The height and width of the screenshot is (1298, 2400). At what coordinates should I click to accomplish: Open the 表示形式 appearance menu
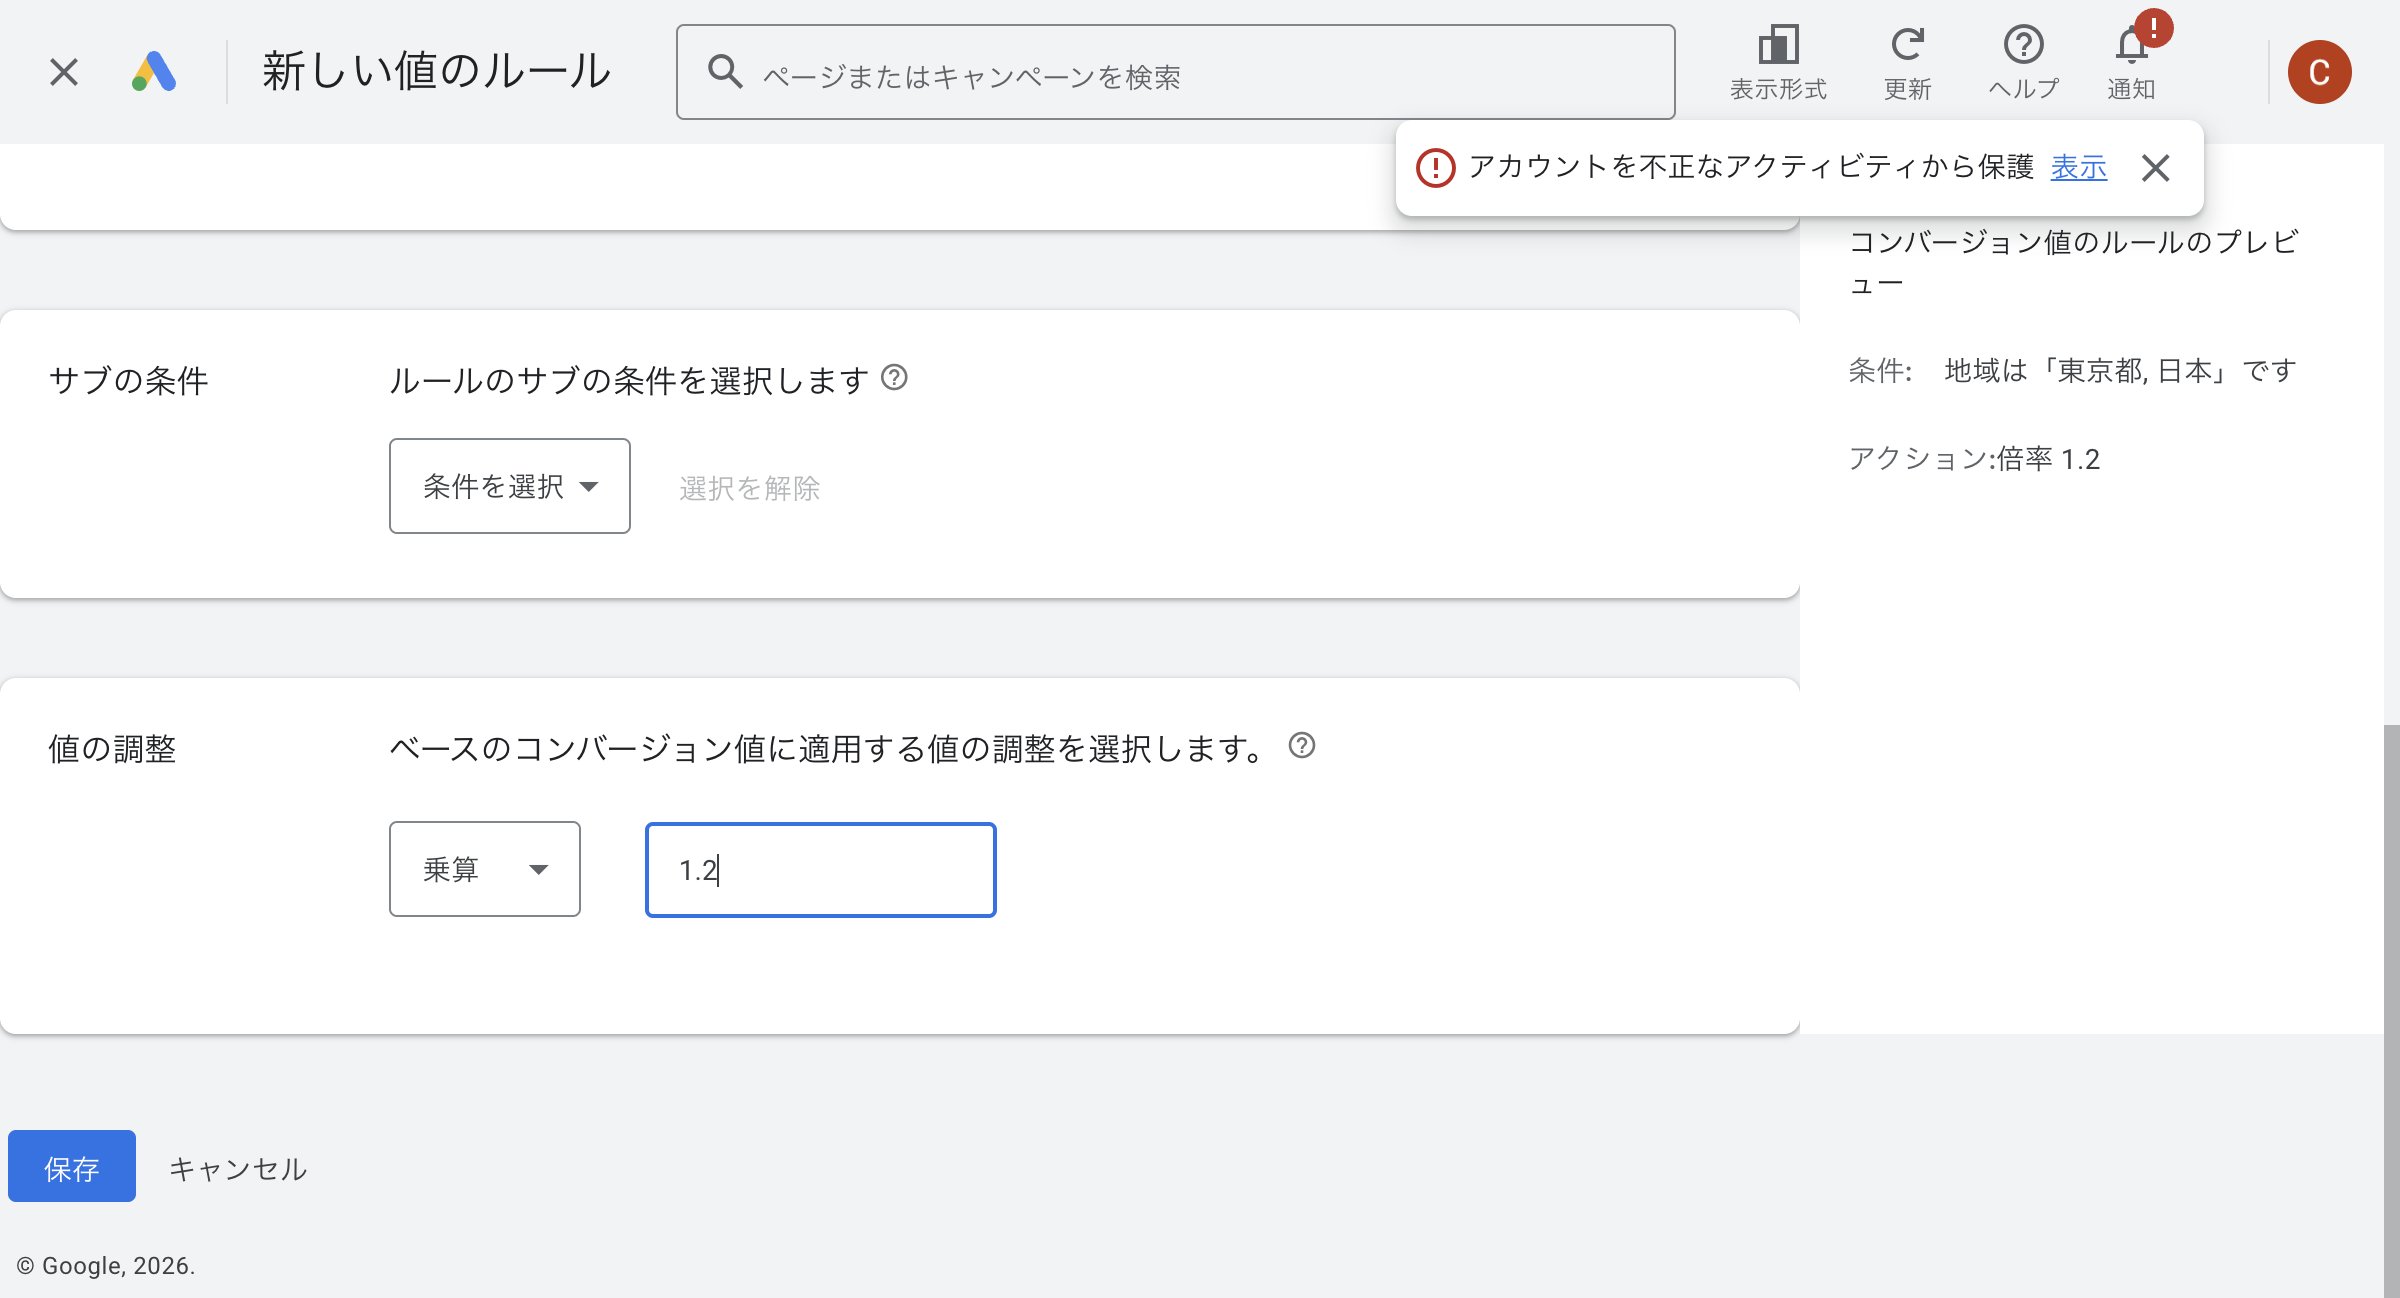(1778, 62)
